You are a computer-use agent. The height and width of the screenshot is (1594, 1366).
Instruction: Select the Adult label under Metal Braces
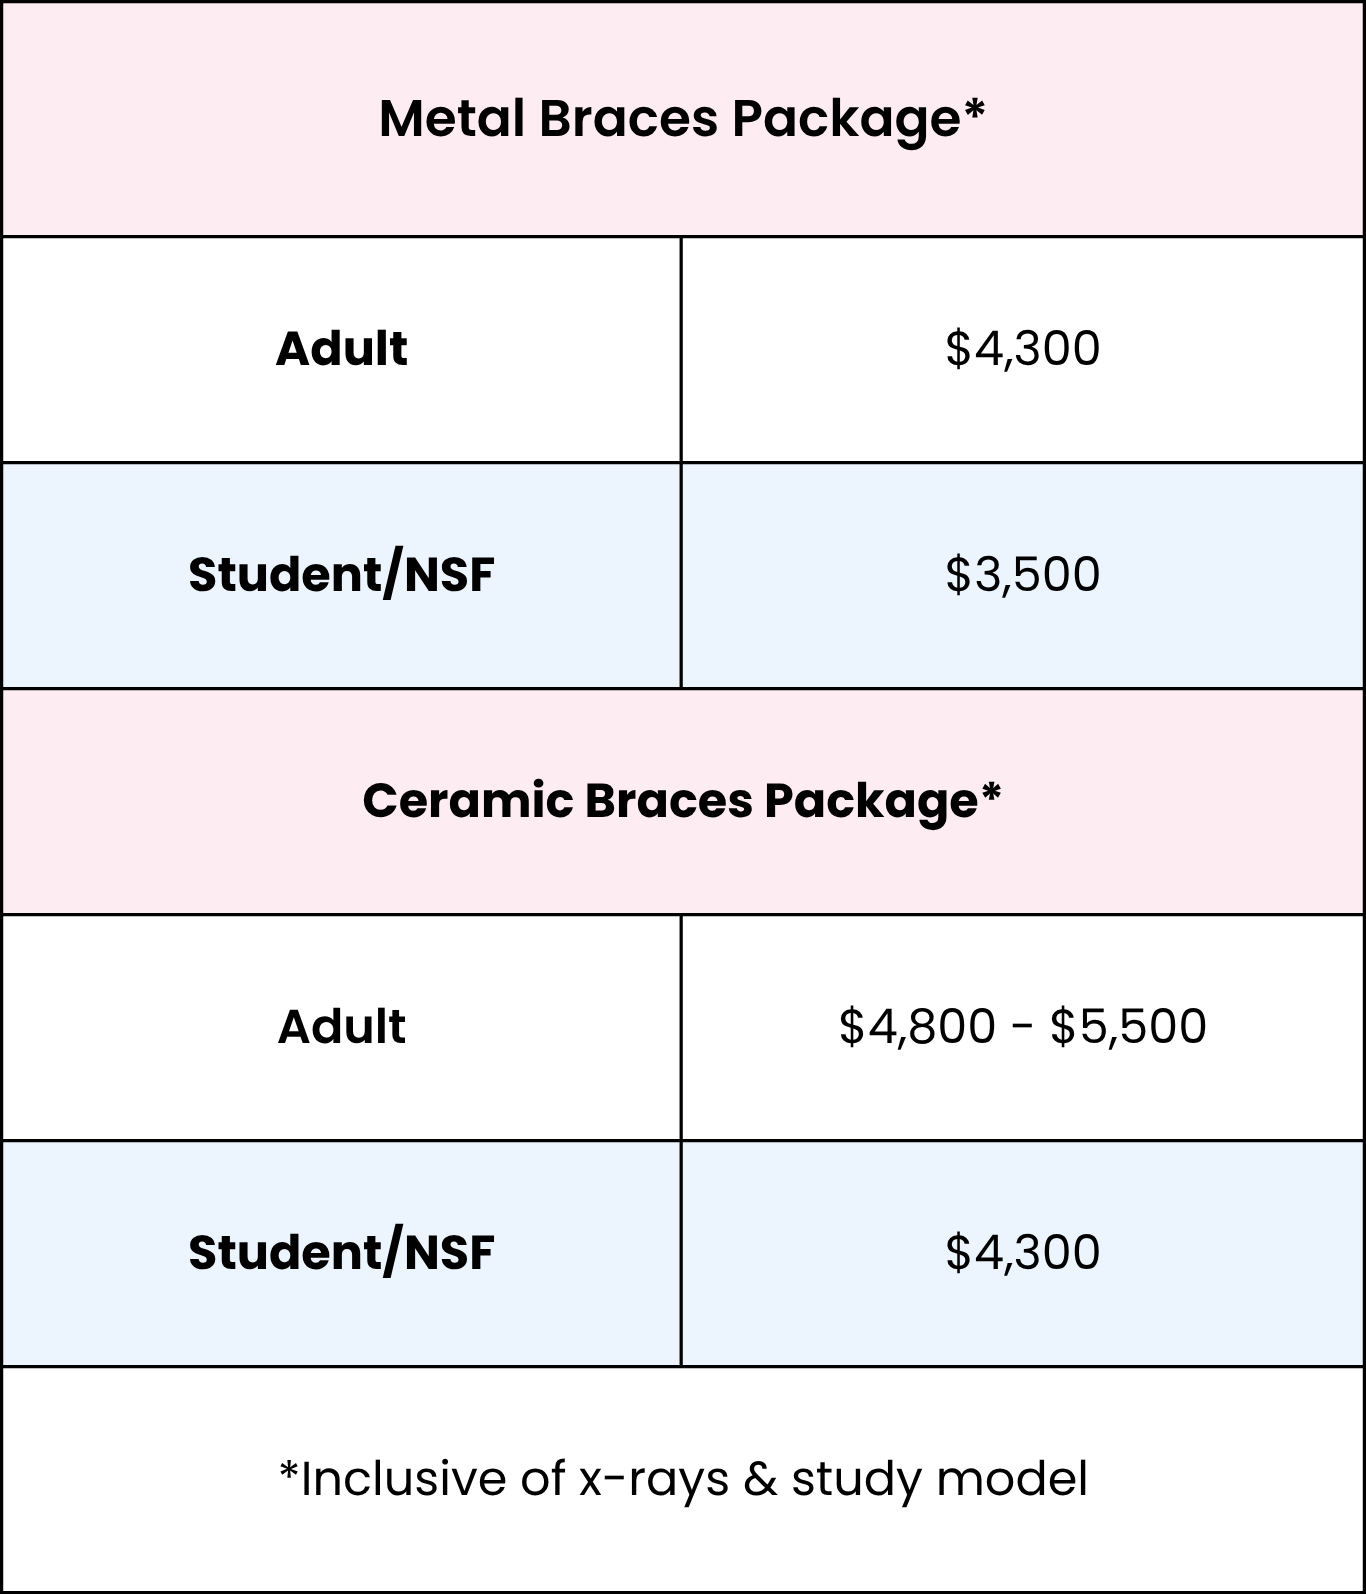click(341, 349)
